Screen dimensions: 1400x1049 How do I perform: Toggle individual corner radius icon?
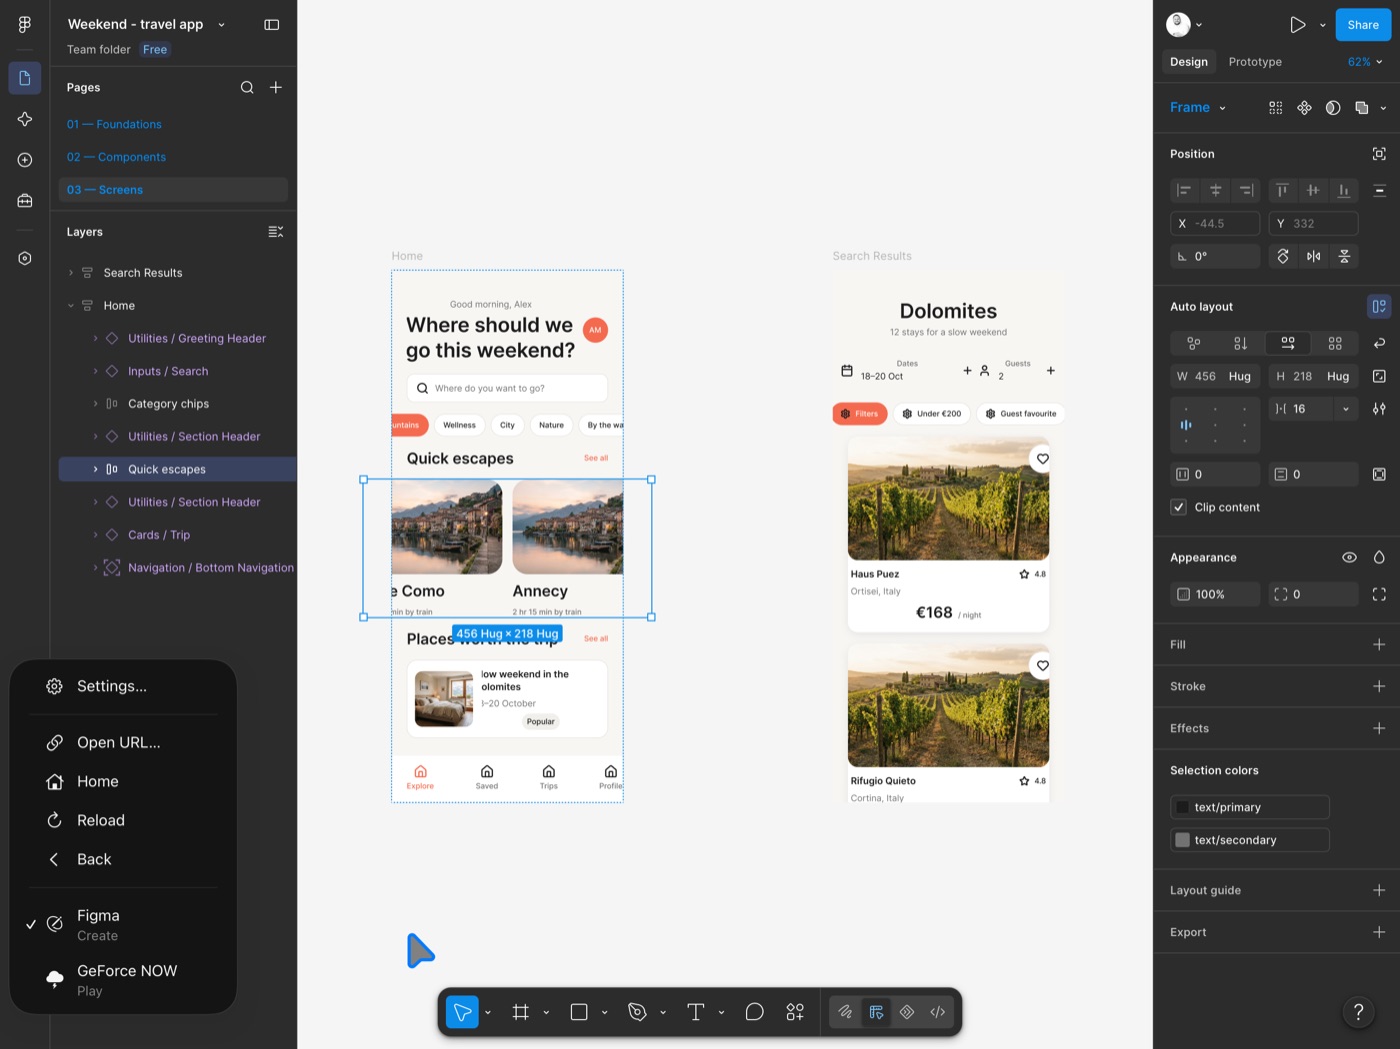[1379, 594]
